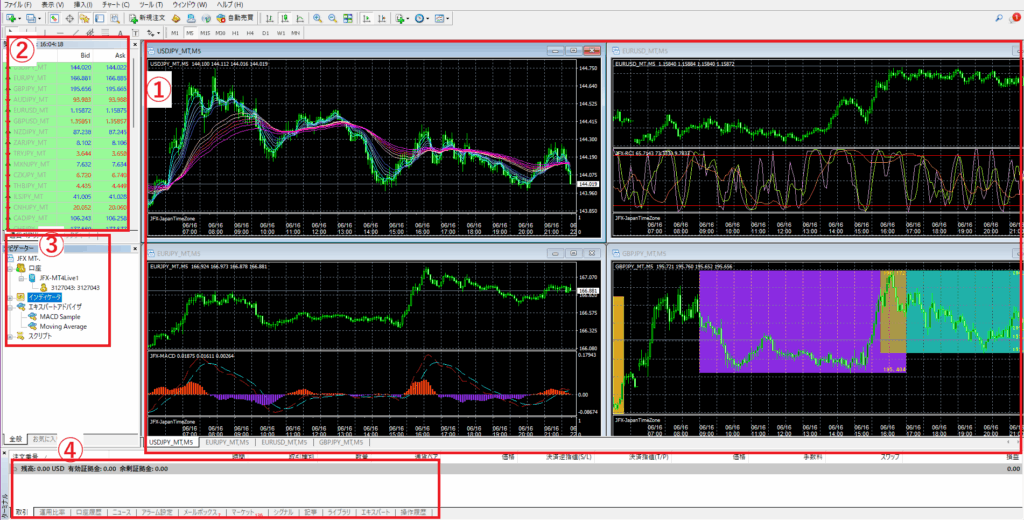
Task: Select the candlestick chart type icon
Action: (x=287, y=18)
